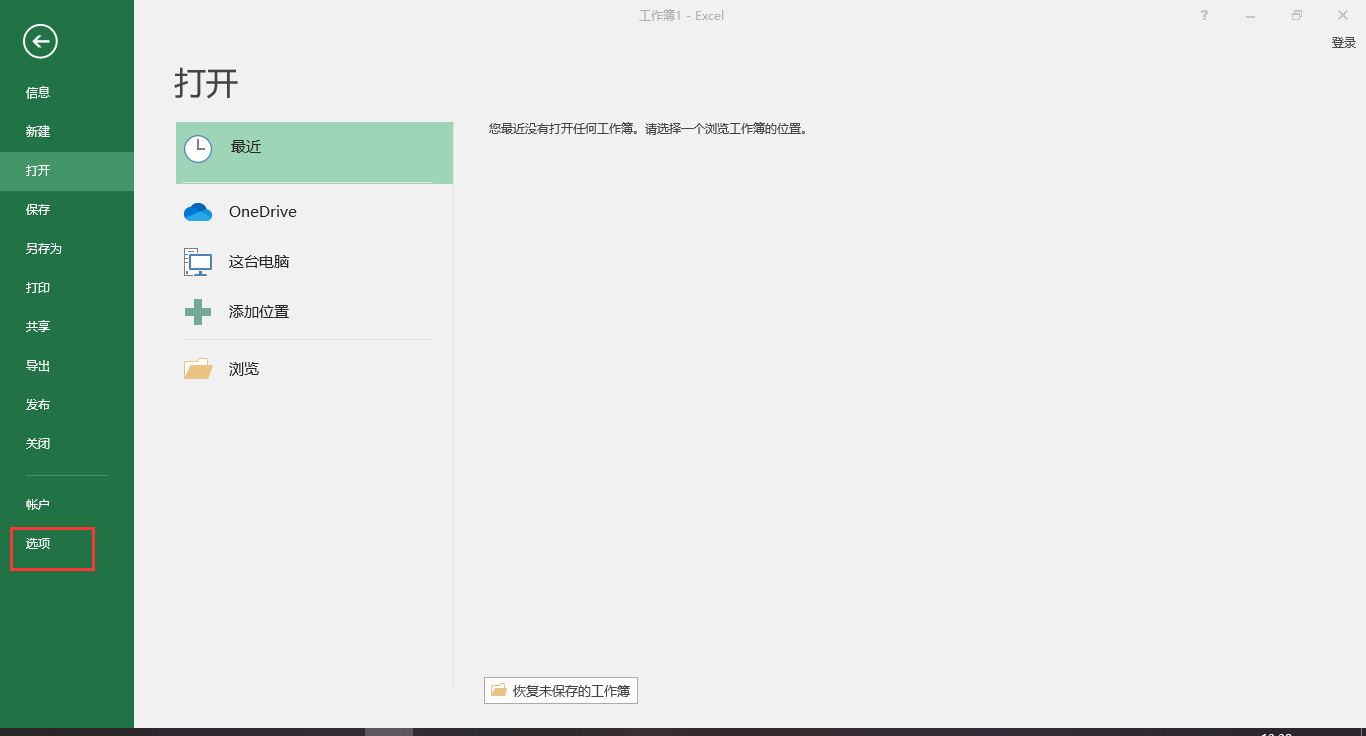Click the folder icon on 恢复未保存的工作簿
Image resolution: width=1366 pixels, height=736 pixels.
click(500, 690)
